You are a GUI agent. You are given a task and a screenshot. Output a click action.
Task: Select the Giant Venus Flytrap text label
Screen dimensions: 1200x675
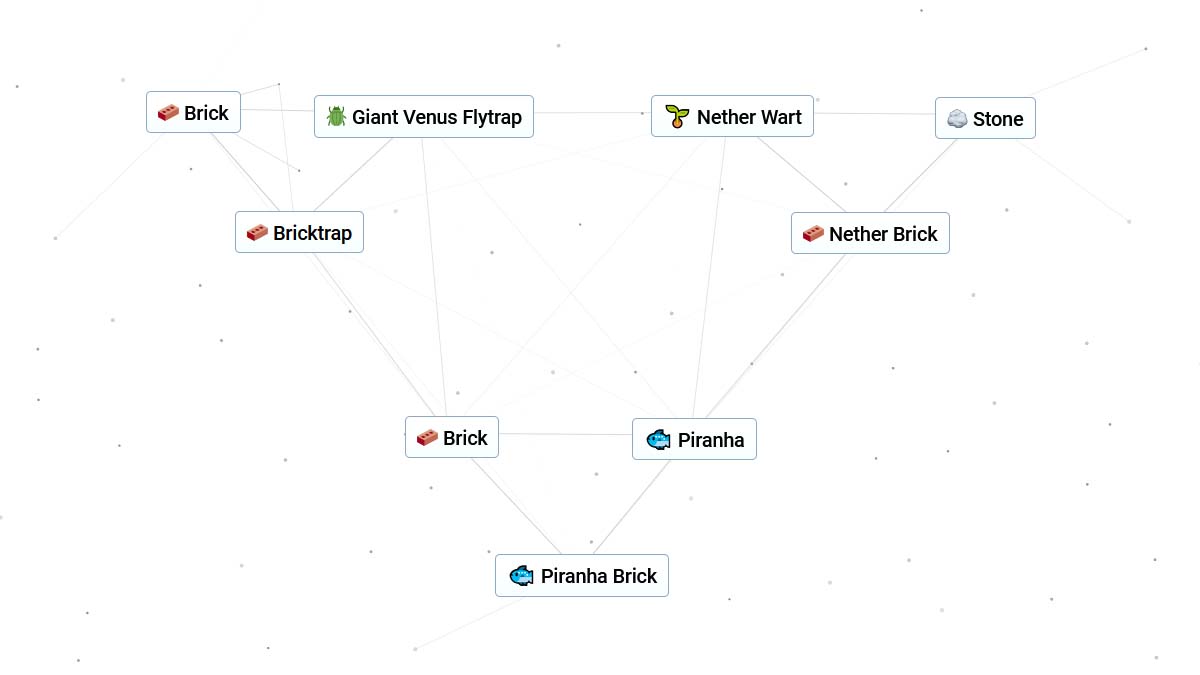coord(437,117)
